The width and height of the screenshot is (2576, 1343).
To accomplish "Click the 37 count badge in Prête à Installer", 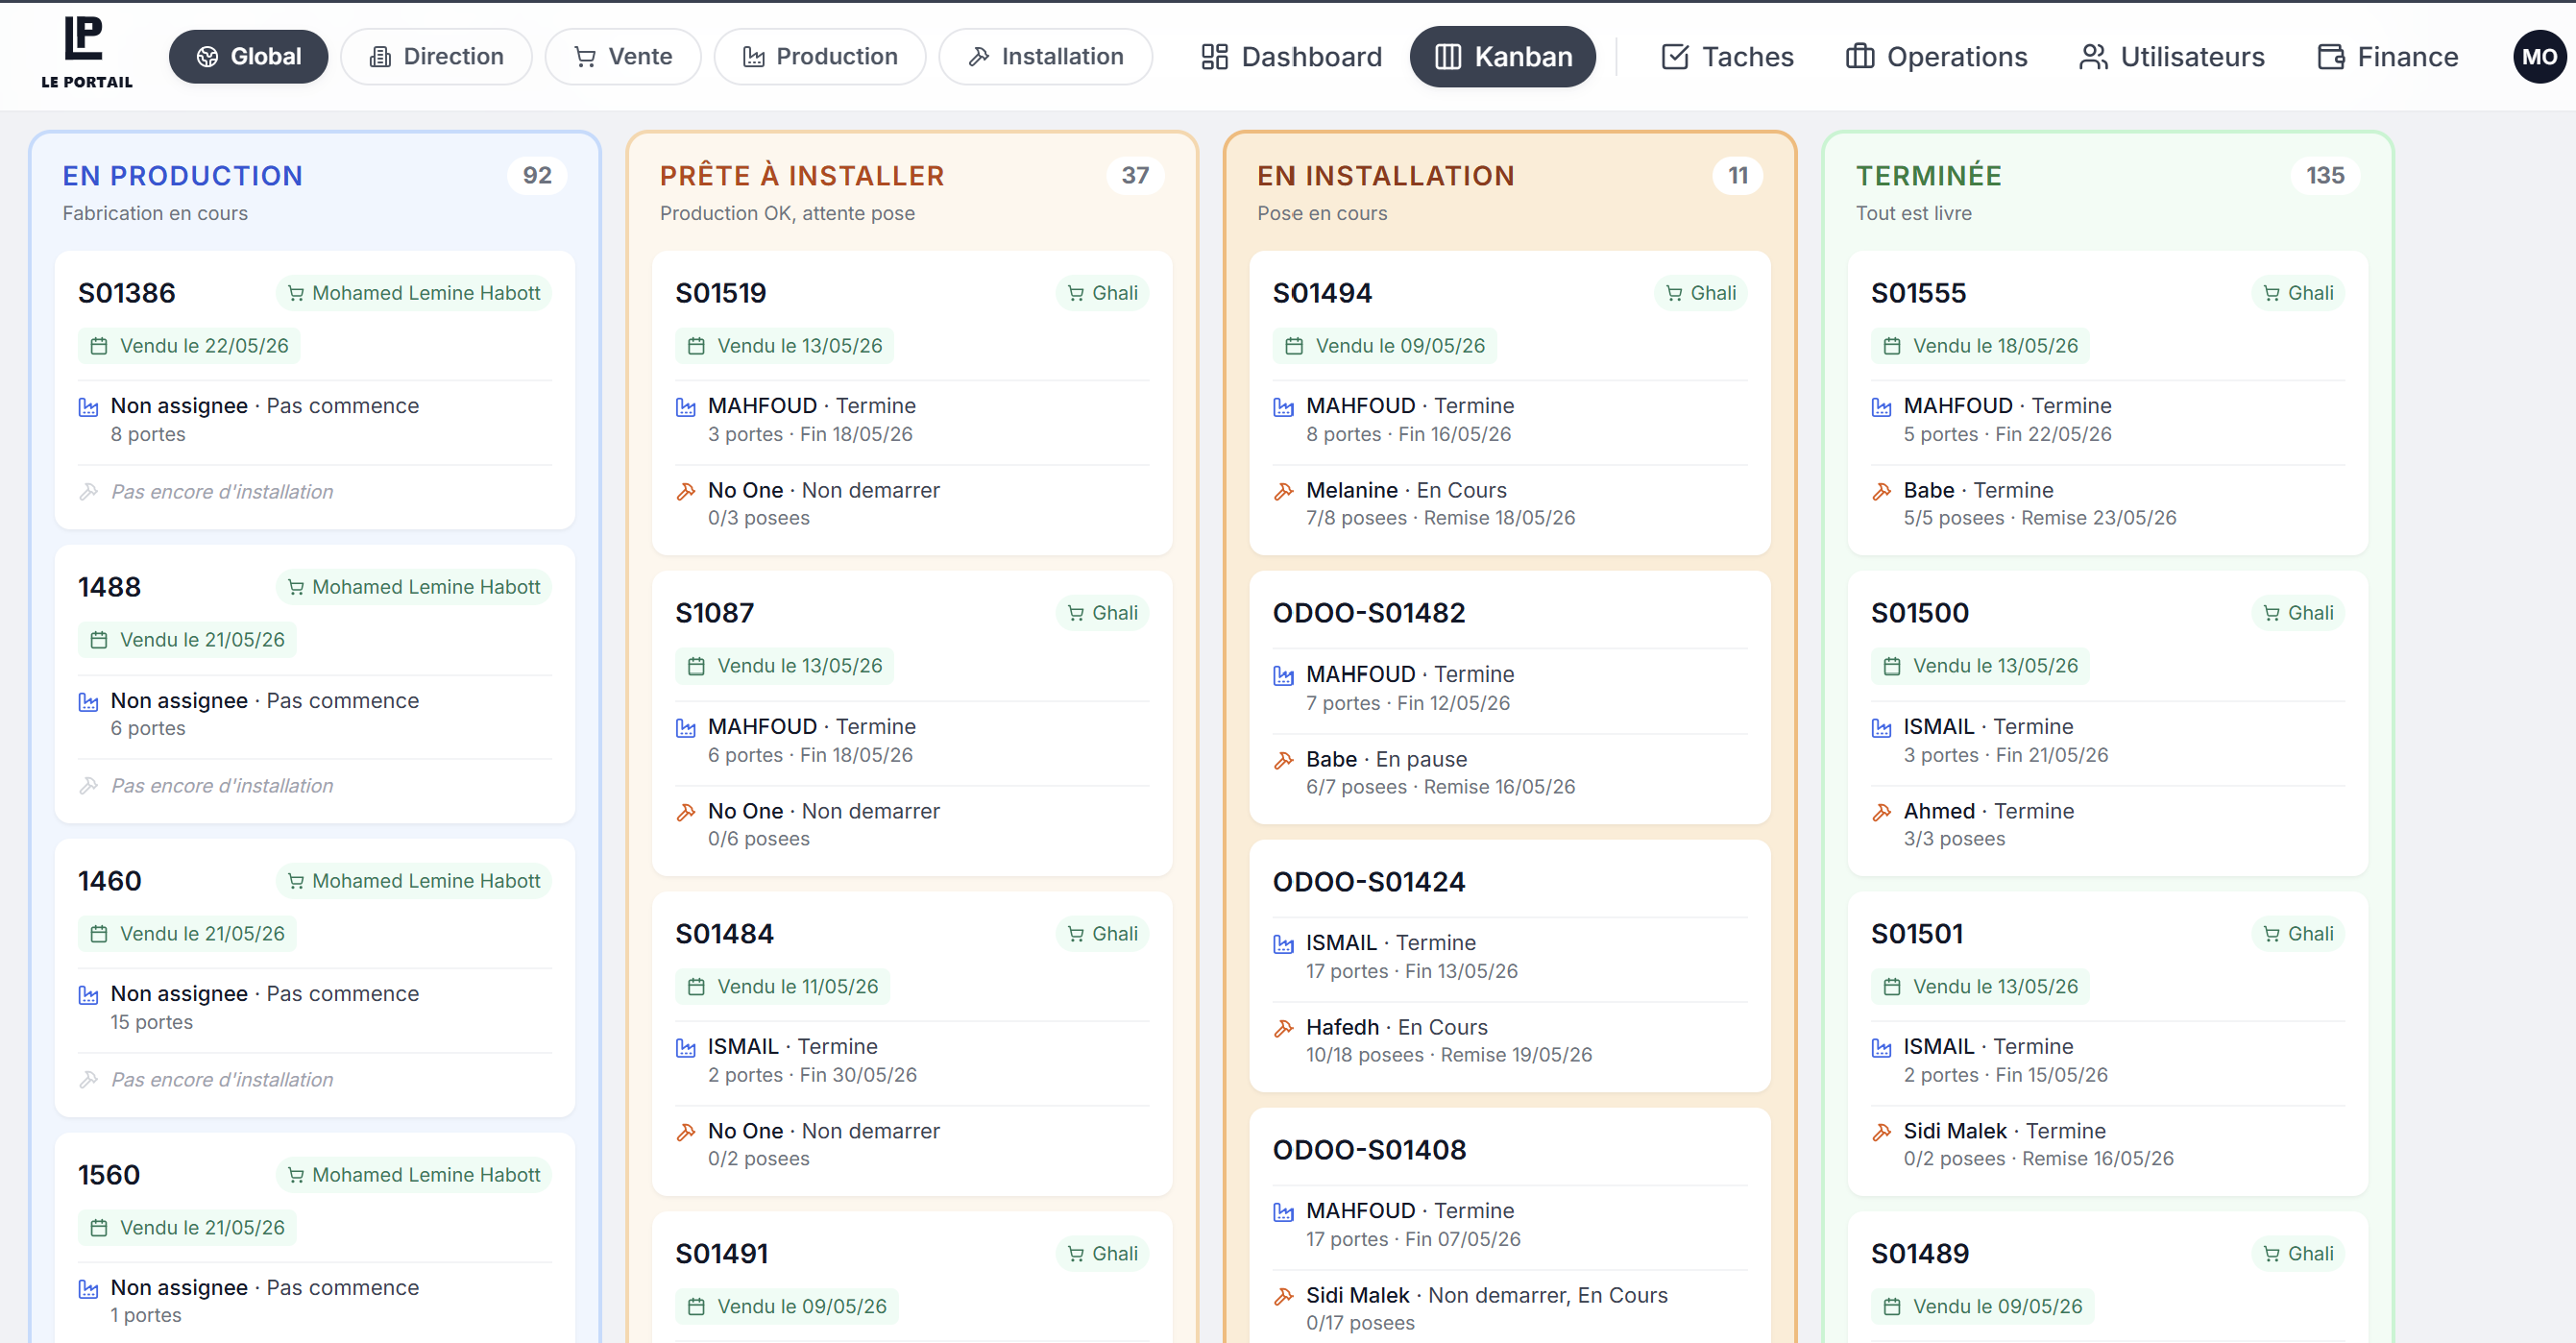I will (1134, 175).
